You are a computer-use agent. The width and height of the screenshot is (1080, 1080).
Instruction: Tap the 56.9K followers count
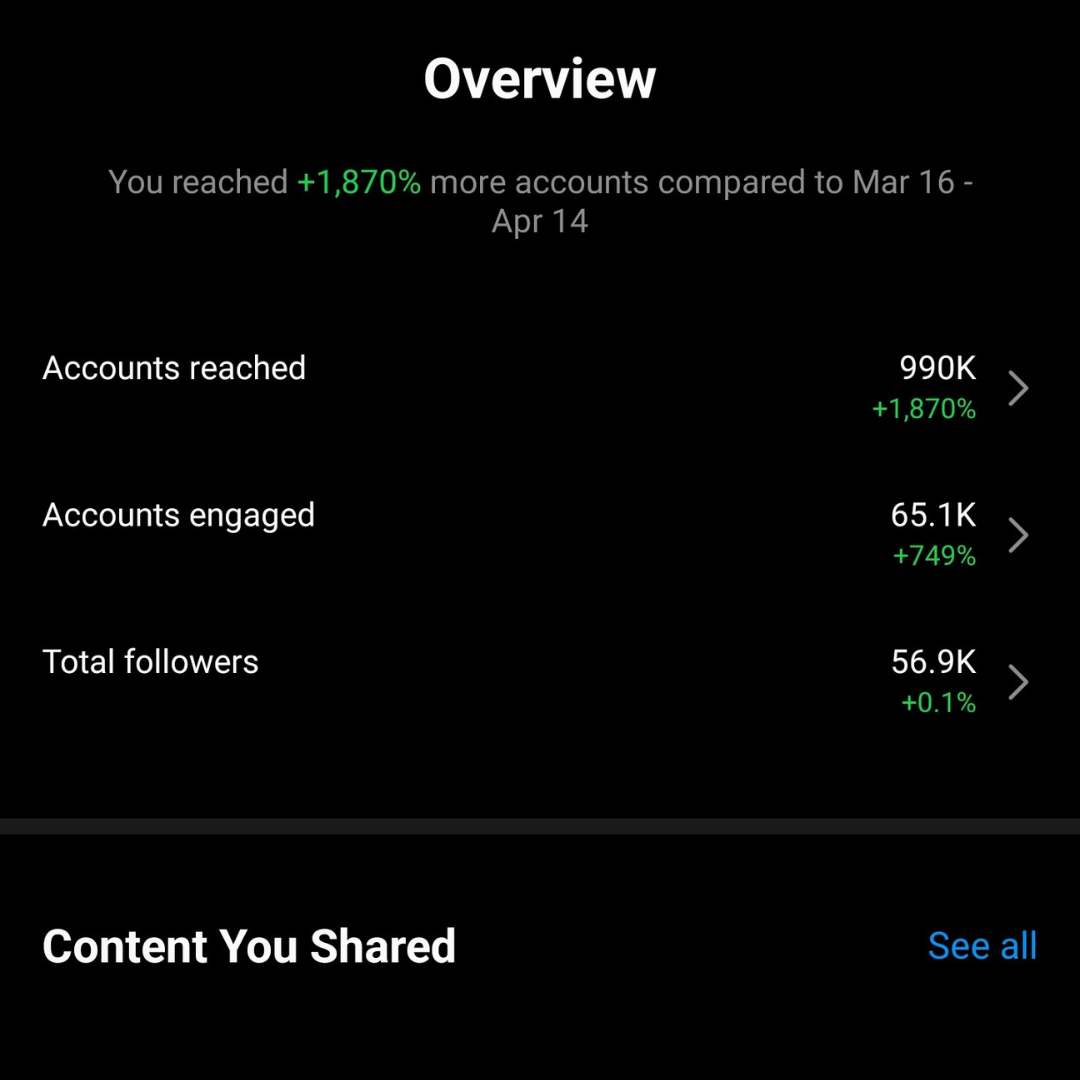[x=933, y=661]
